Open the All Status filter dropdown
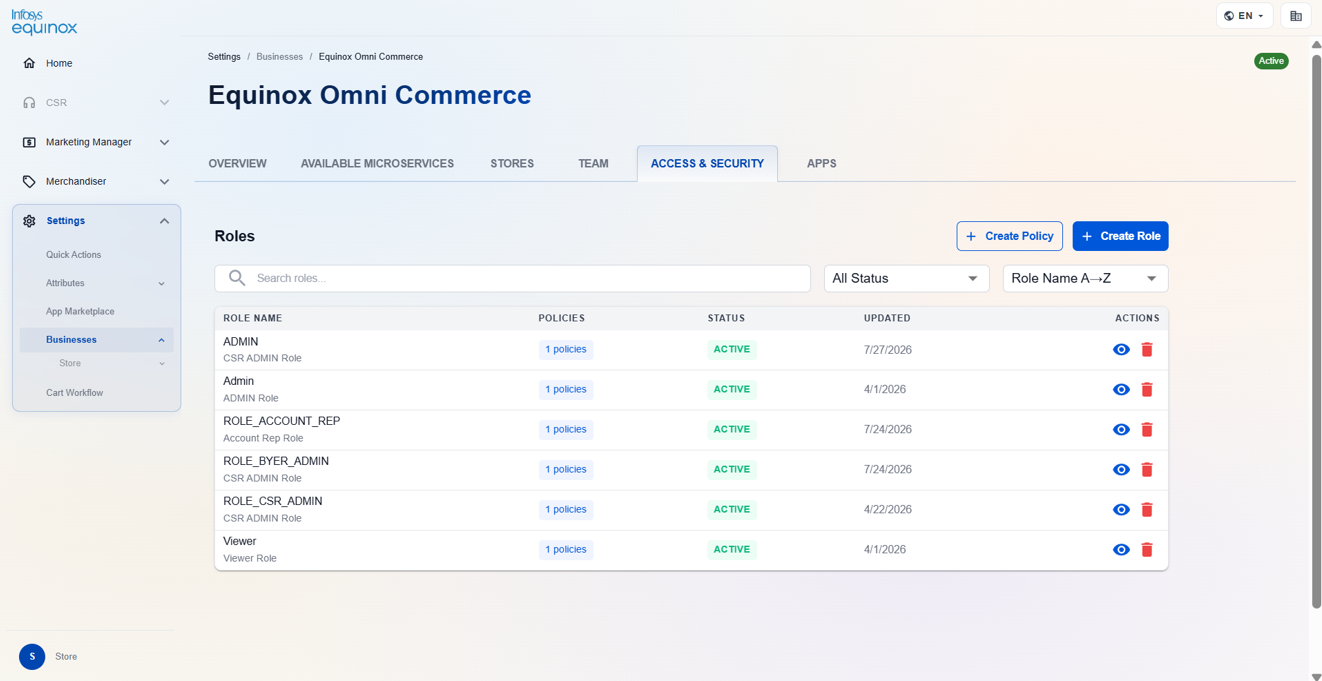The image size is (1322, 681). (906, 278)
